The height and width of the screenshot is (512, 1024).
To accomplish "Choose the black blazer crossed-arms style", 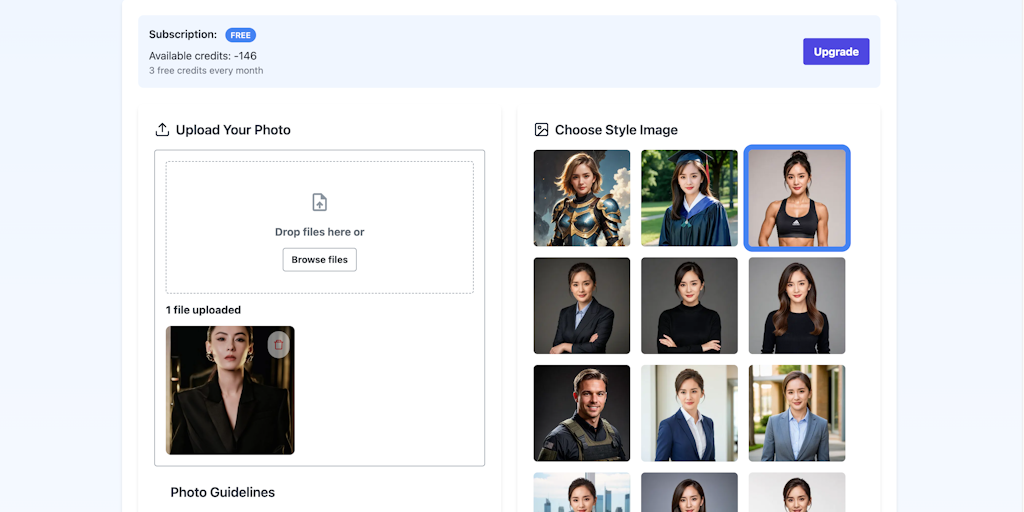I will tap(582, 306).
